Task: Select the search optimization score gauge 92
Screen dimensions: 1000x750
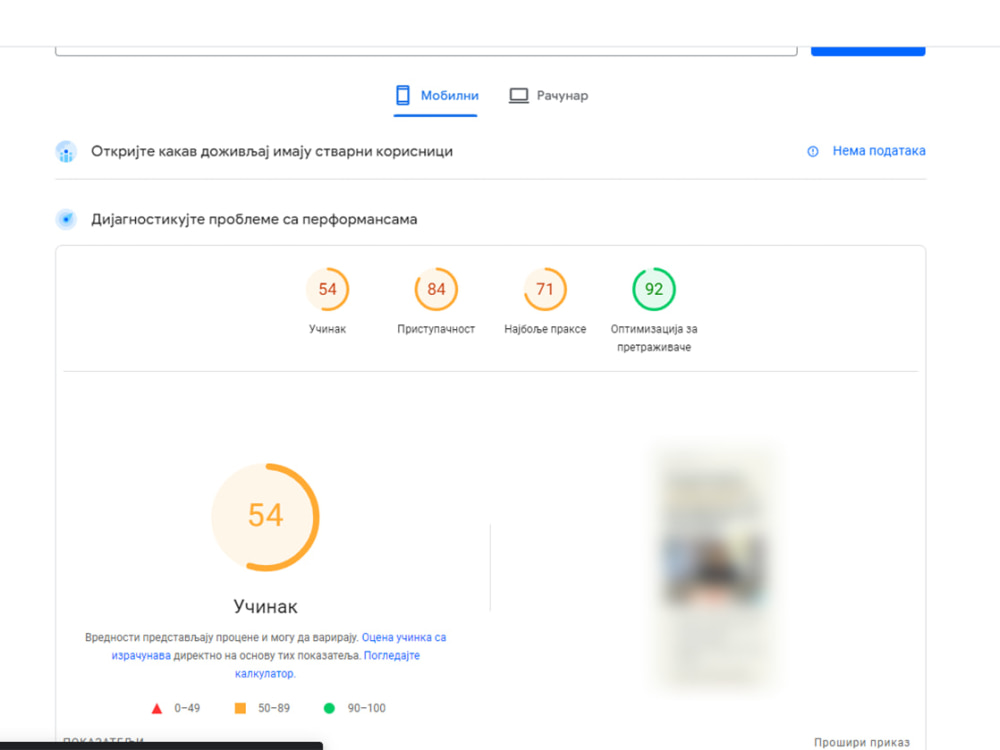Action: click(654, 289)
